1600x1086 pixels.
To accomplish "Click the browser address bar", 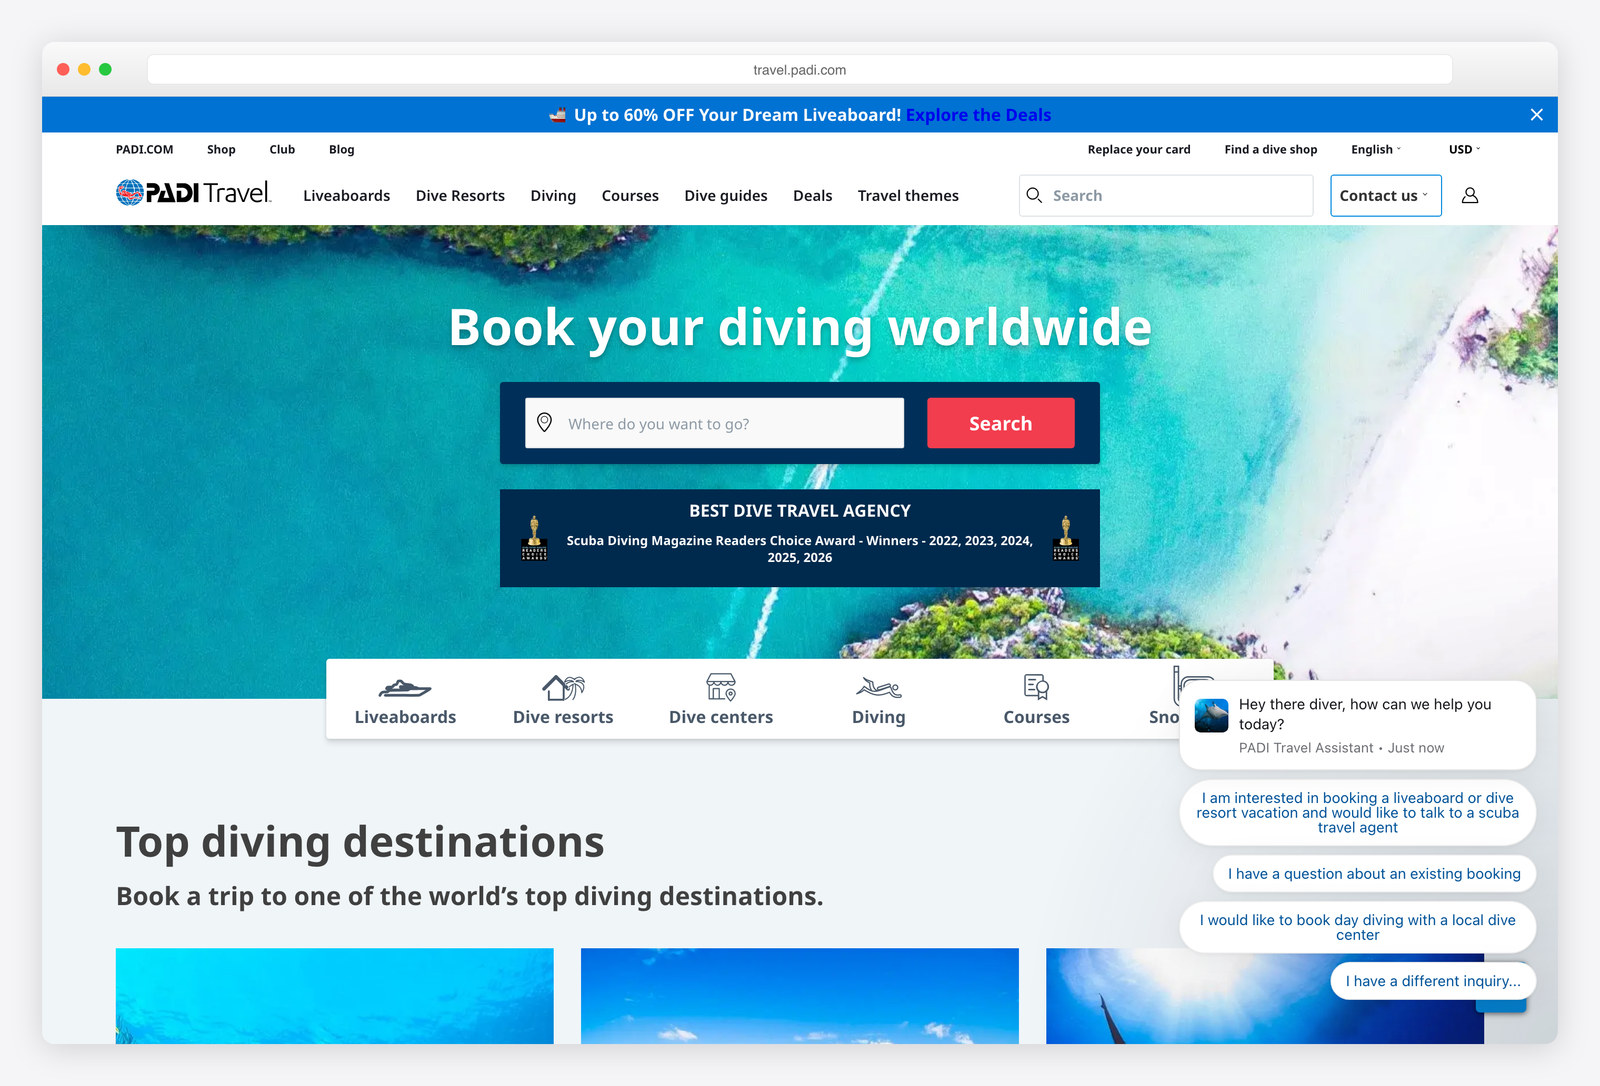I will tap(799, 70).
